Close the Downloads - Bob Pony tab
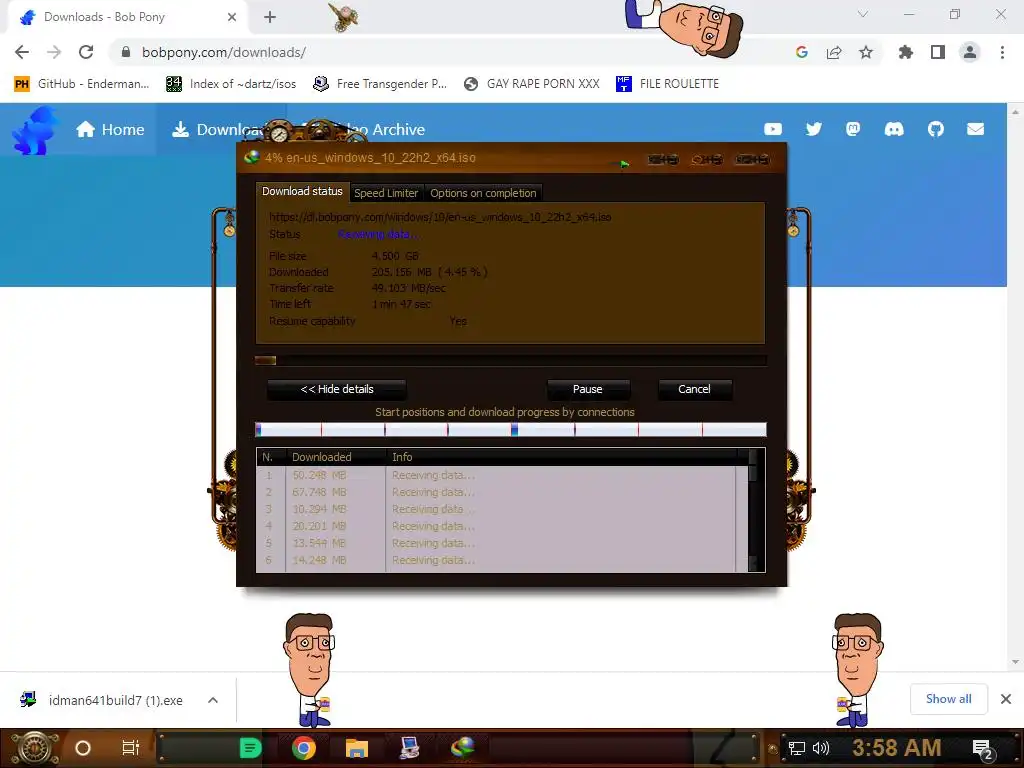Image resolution: width=1024 pixels, height=768 pixels. 232,17
